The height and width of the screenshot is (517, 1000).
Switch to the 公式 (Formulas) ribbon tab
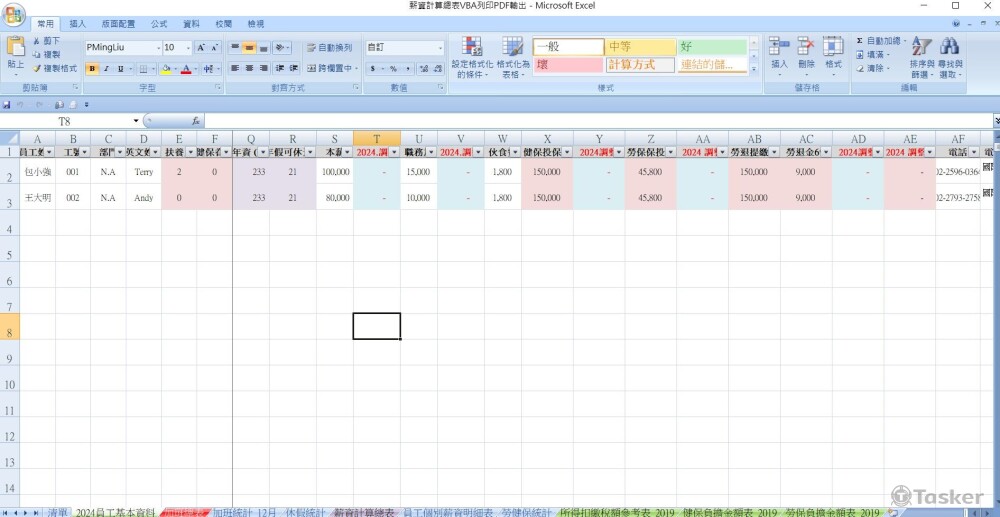[x=159, y=23]
